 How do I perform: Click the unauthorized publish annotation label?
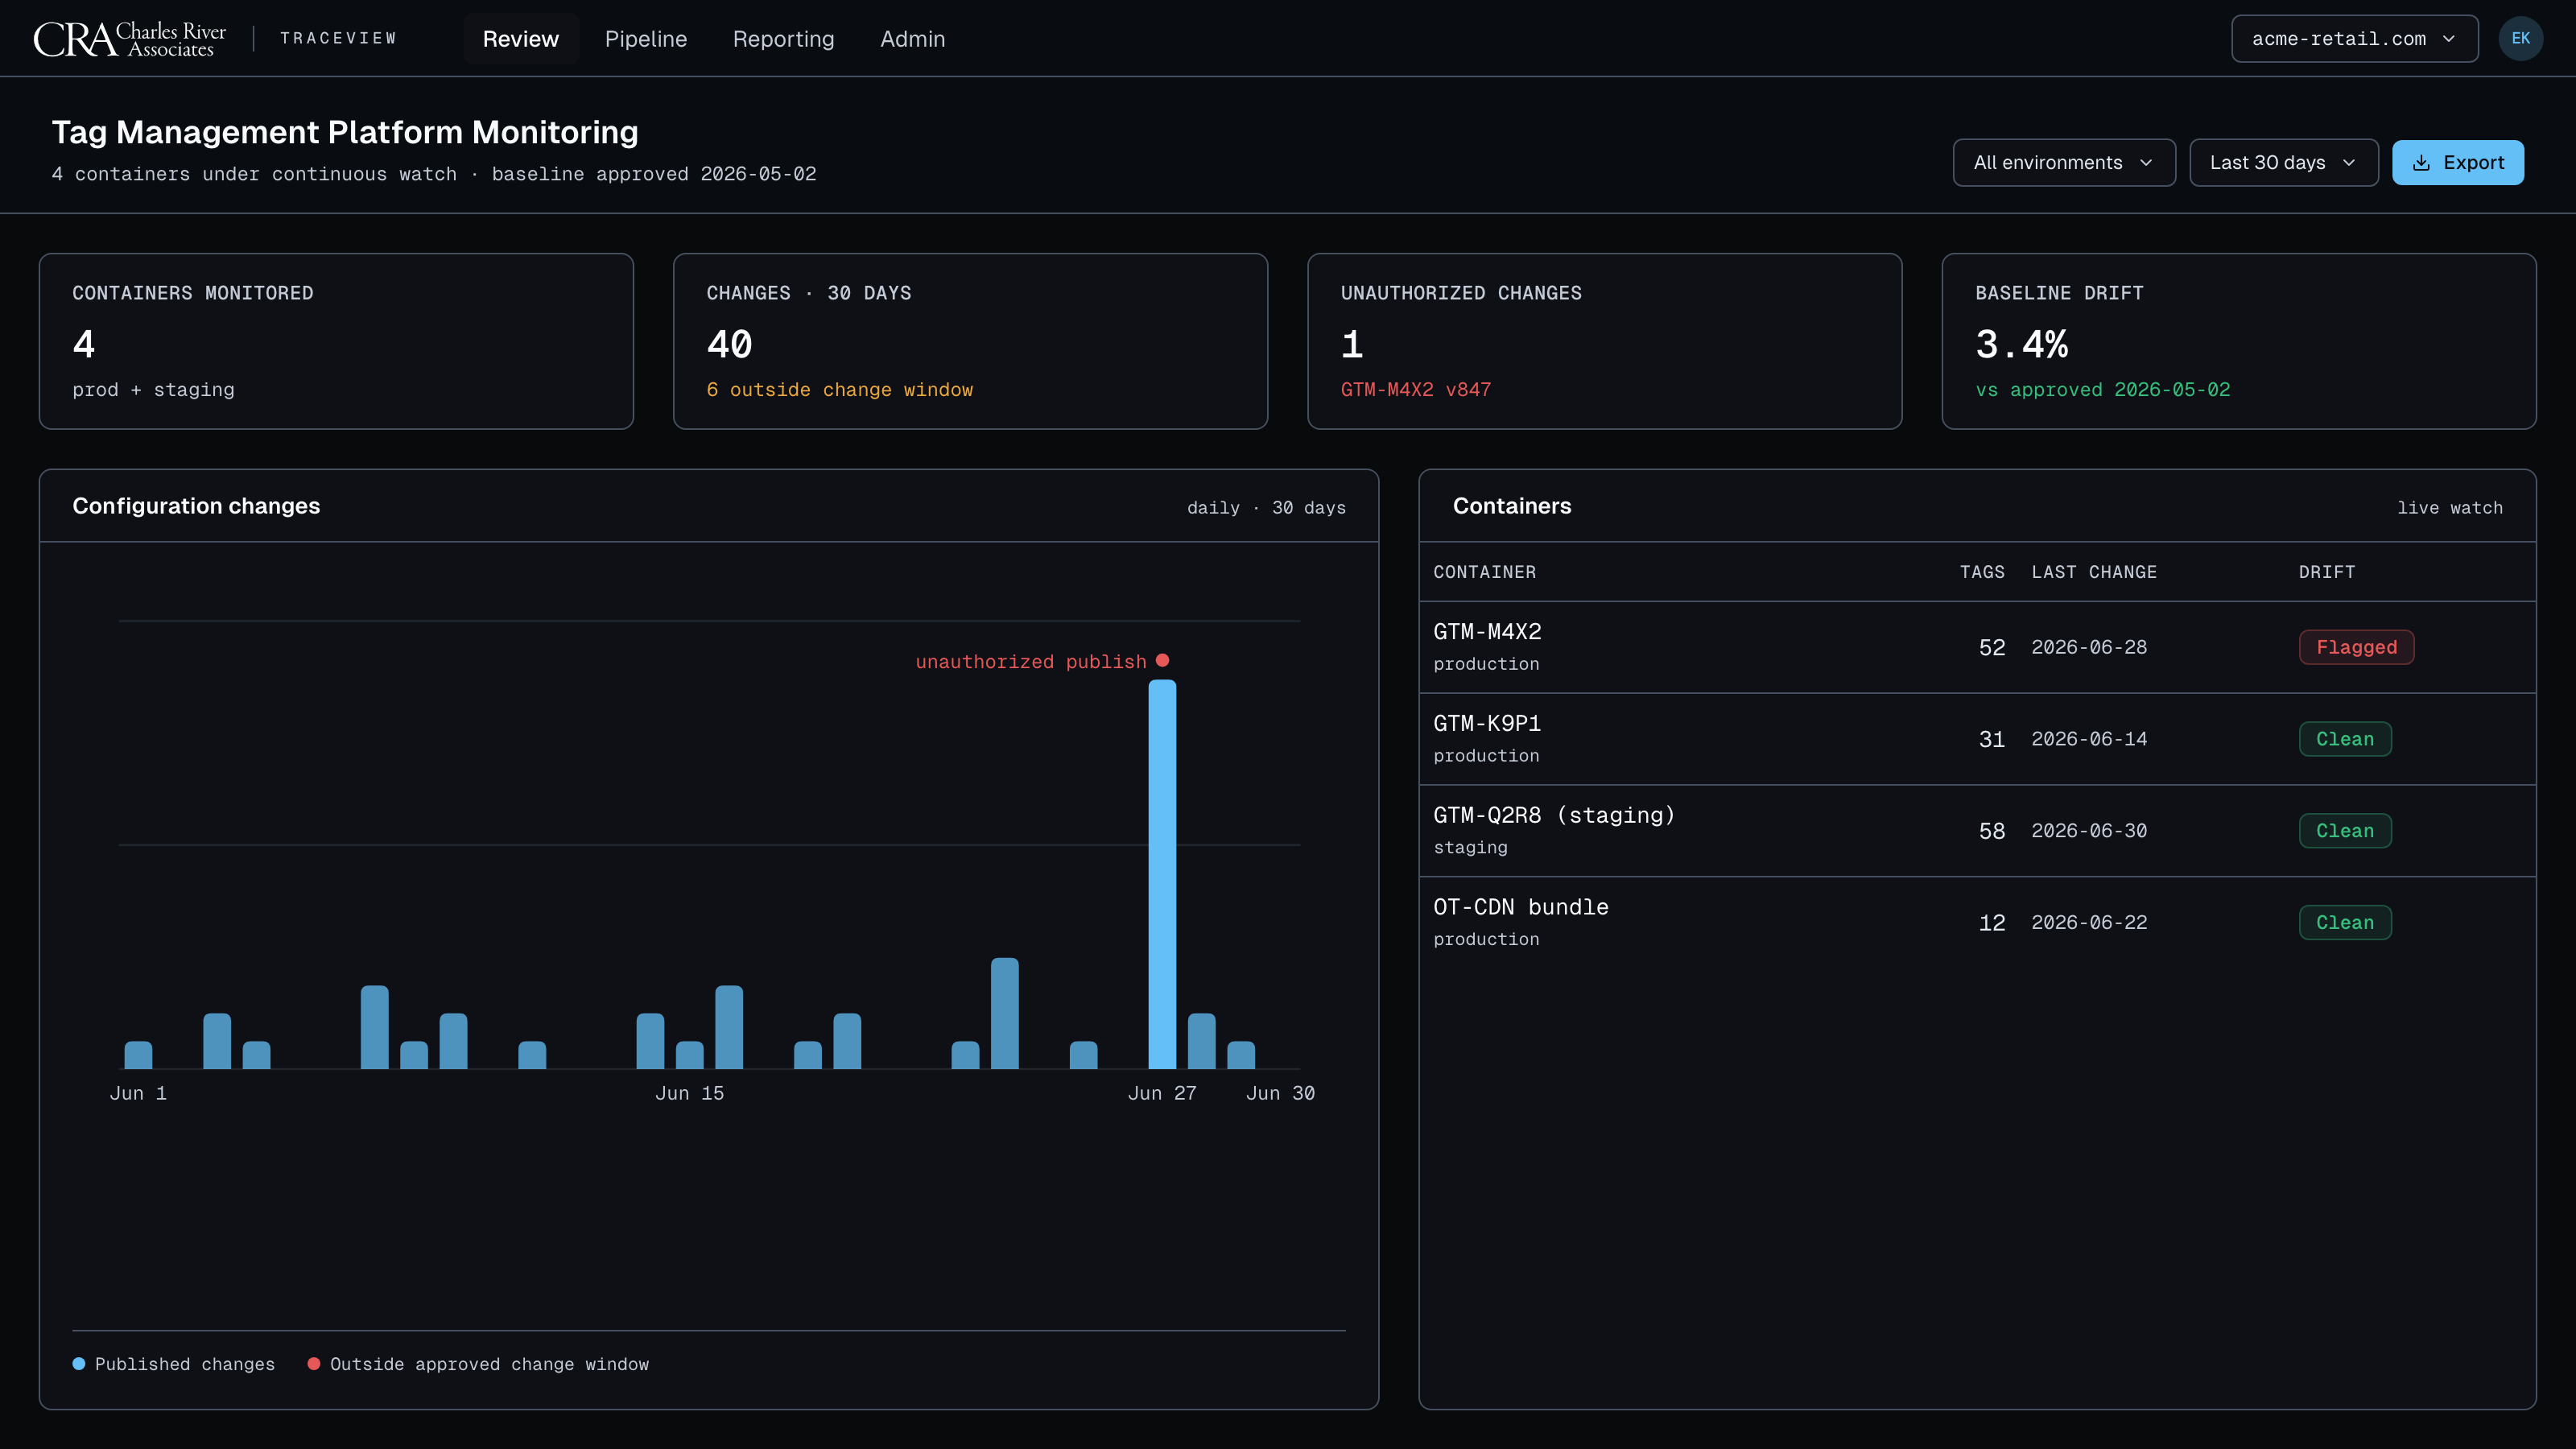[1031, 662]
